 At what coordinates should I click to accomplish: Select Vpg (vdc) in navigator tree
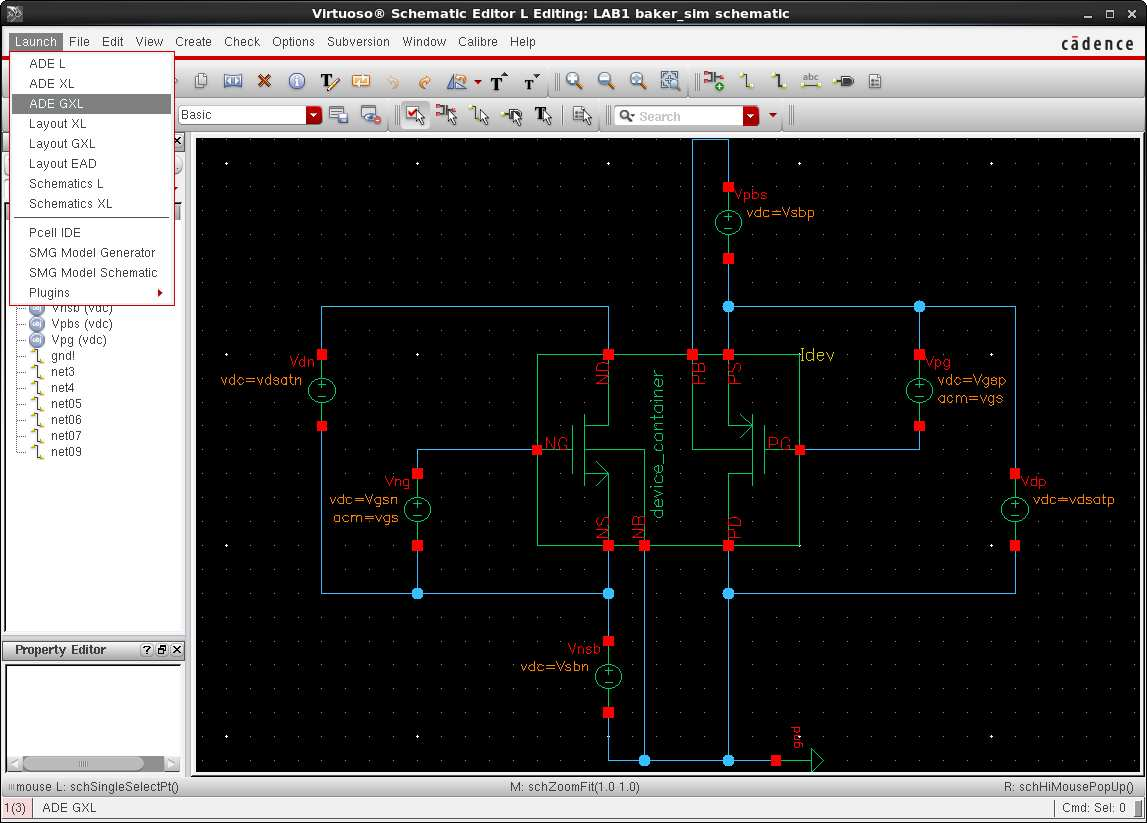pyautogui.click(x=78, y=339)
